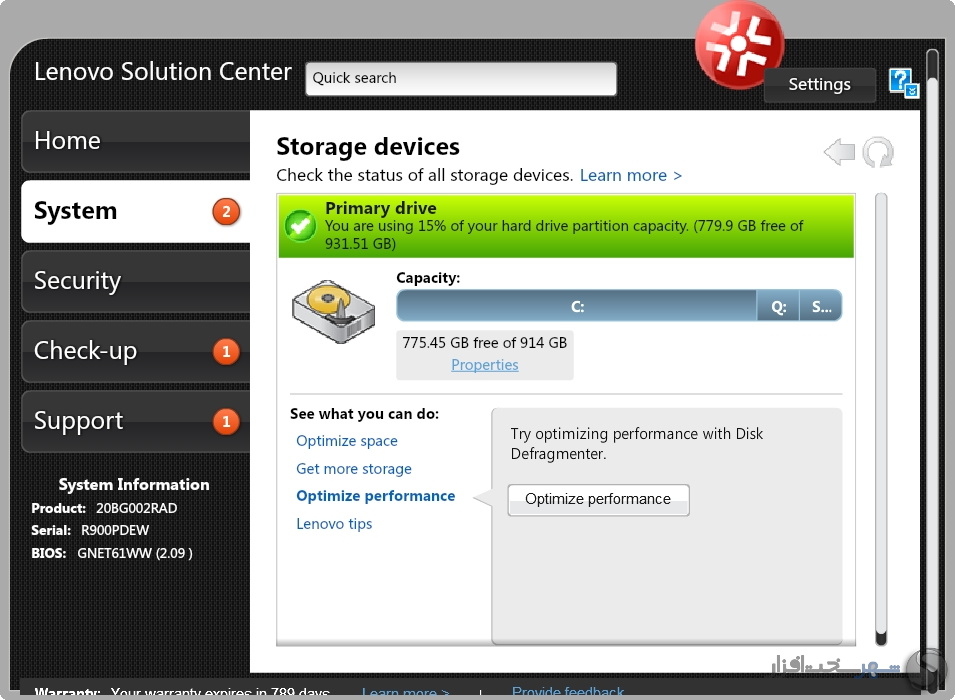The width and height of the screenshot is (955, 700).
Task: Go back using the left arrow icon
Action: click(840, 152)
